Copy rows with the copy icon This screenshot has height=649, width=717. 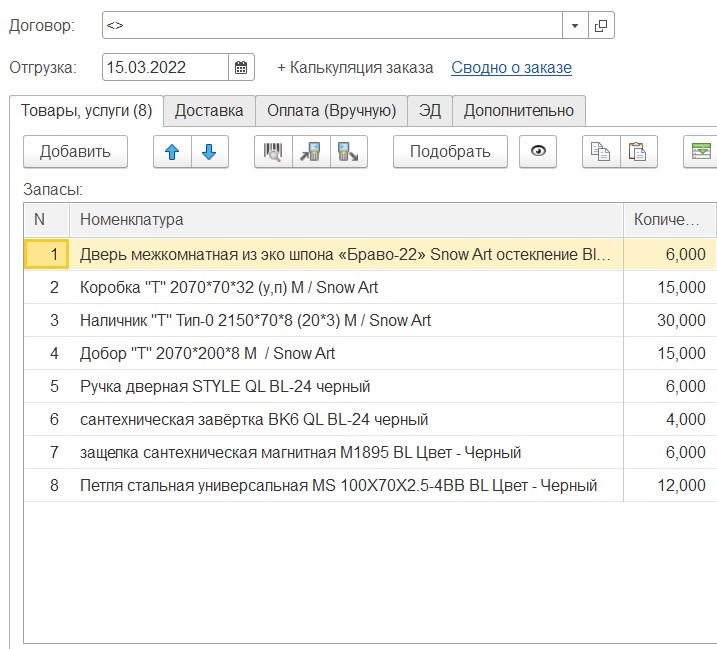coord(601,152)
